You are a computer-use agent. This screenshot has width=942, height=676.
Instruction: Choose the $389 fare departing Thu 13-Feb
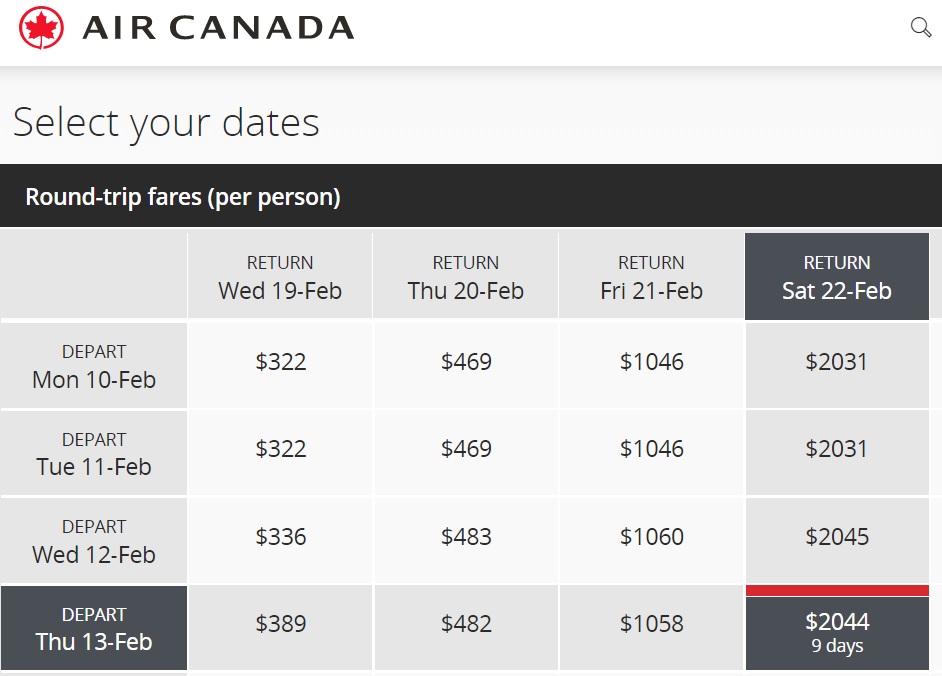tap(281, 628)
